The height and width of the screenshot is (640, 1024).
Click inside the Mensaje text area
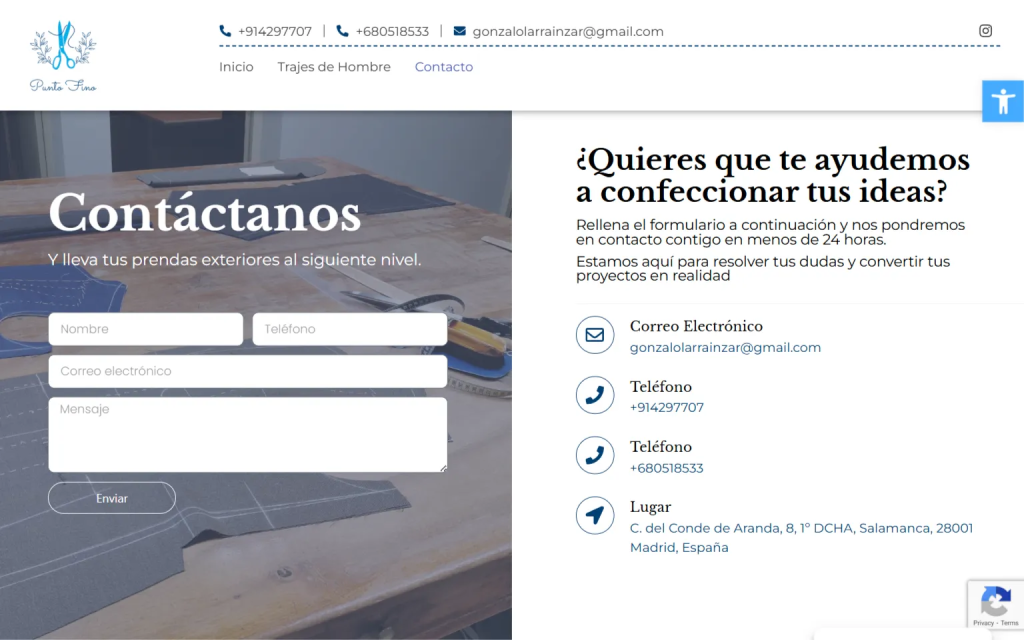click(247, 433)
